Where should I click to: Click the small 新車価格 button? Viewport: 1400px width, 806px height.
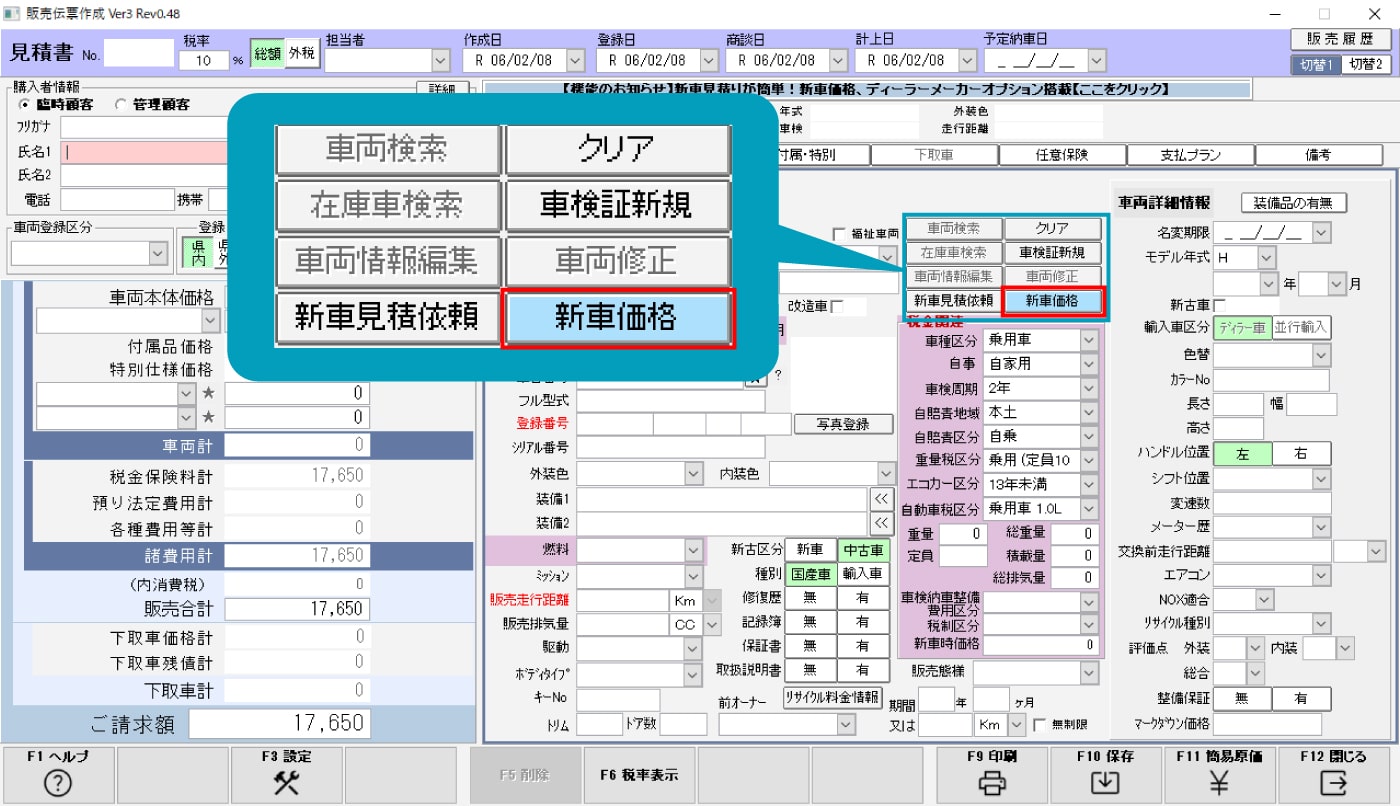tap(1053, 300)
